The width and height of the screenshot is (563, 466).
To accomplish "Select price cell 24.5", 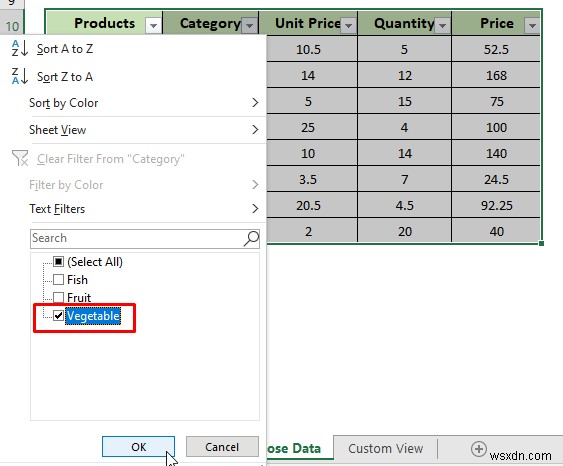I will pos(496,179).
